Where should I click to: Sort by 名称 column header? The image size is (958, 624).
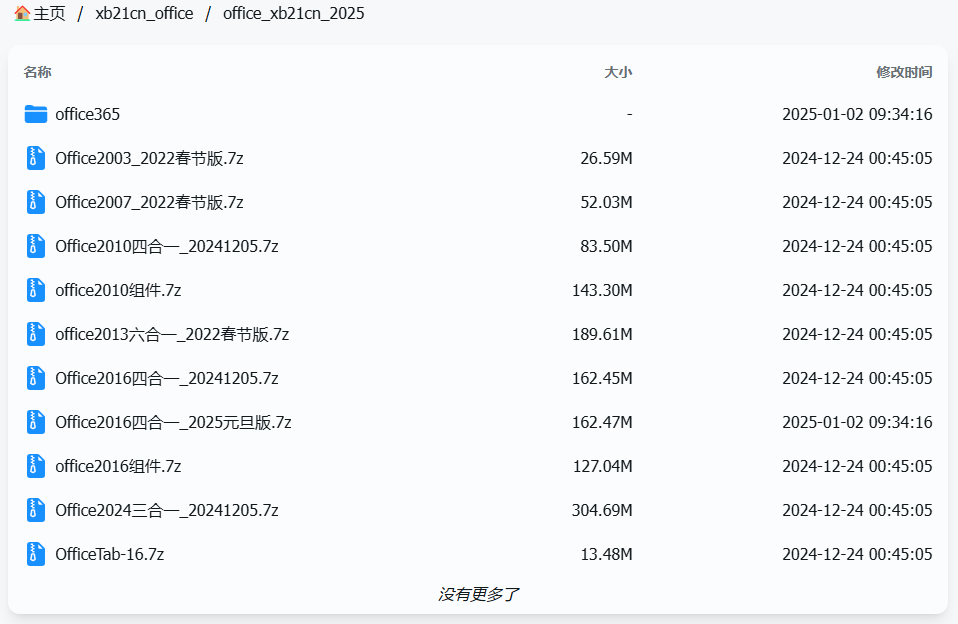pyautogui.click(x=37, y=72)
